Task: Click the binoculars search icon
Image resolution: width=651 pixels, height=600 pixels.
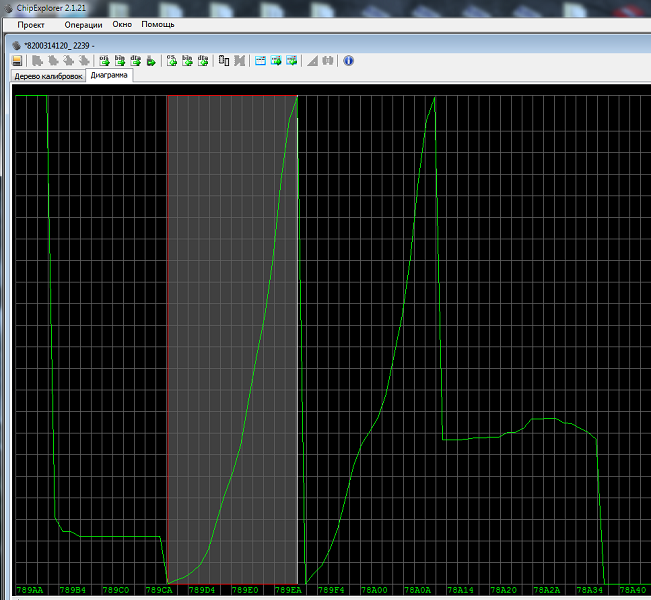Action: click(x=327, y=60)
